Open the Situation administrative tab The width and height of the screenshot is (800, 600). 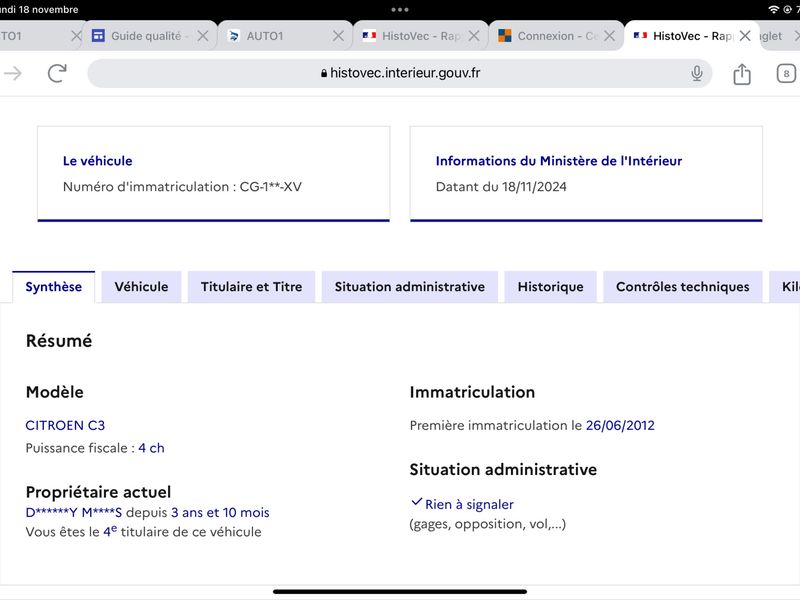pyautogui.click(x=410, y=287)
